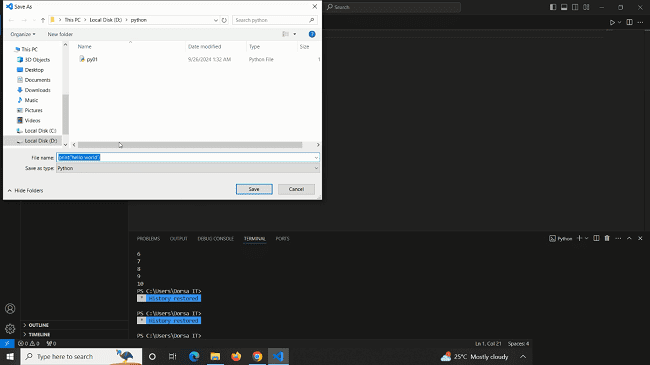
Task: Open the Accounts icon in activity bar
Action: (10, 309)
